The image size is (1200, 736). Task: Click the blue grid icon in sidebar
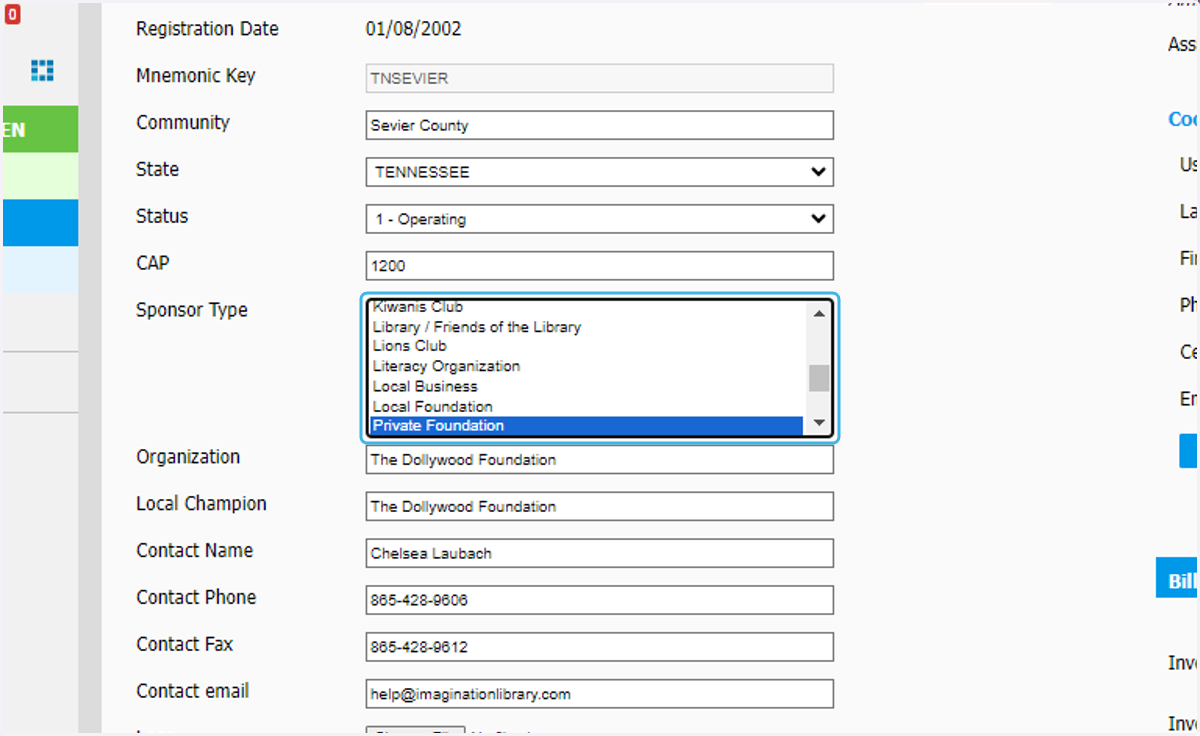tap(42, 70)
